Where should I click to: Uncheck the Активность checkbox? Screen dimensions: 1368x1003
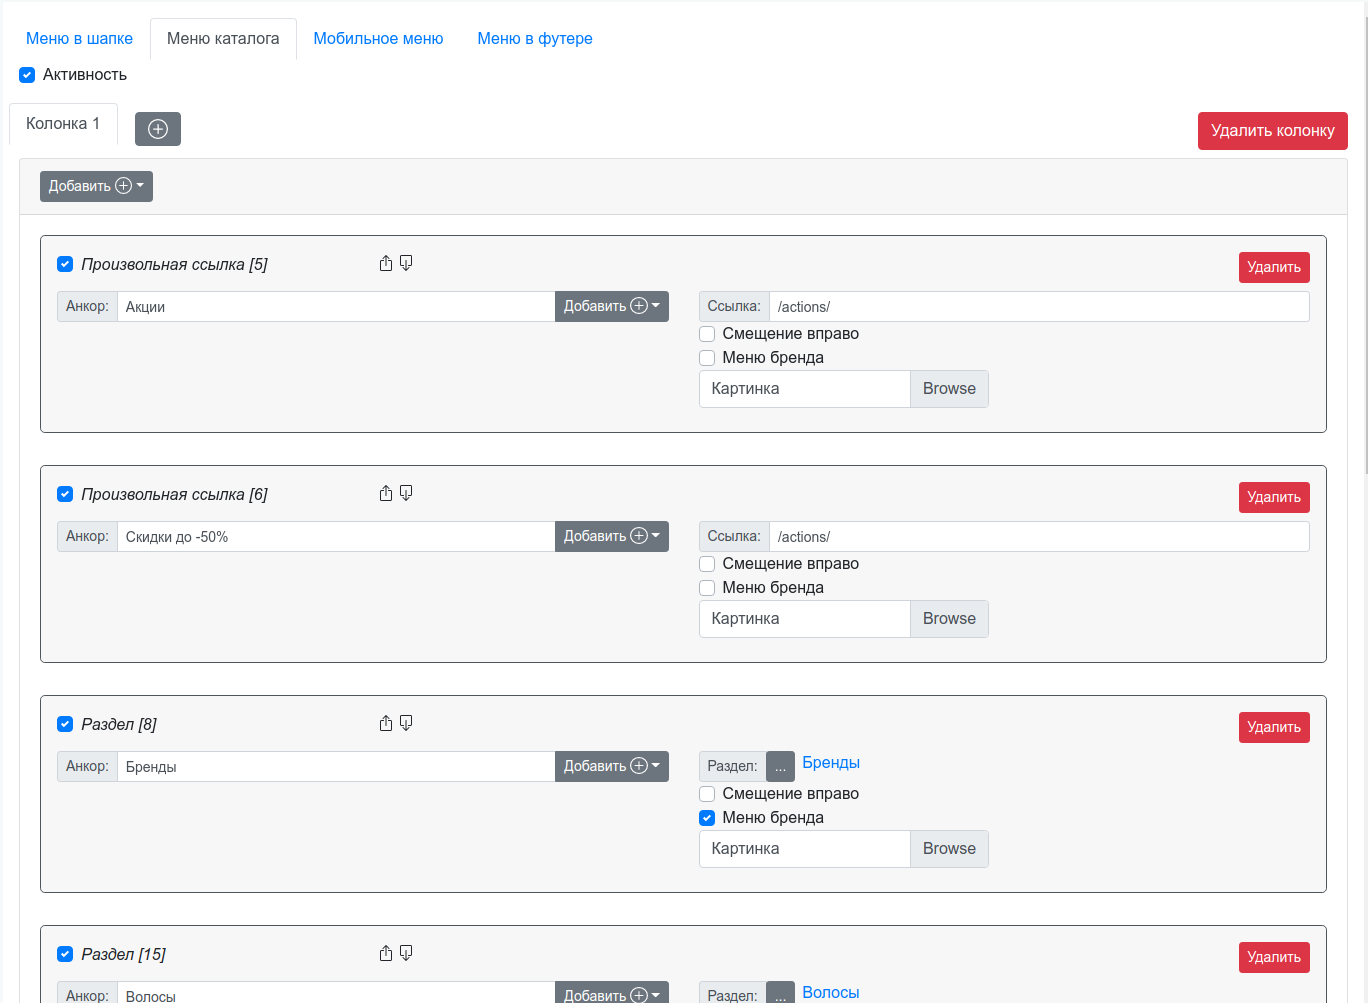(x=27, y=75)
